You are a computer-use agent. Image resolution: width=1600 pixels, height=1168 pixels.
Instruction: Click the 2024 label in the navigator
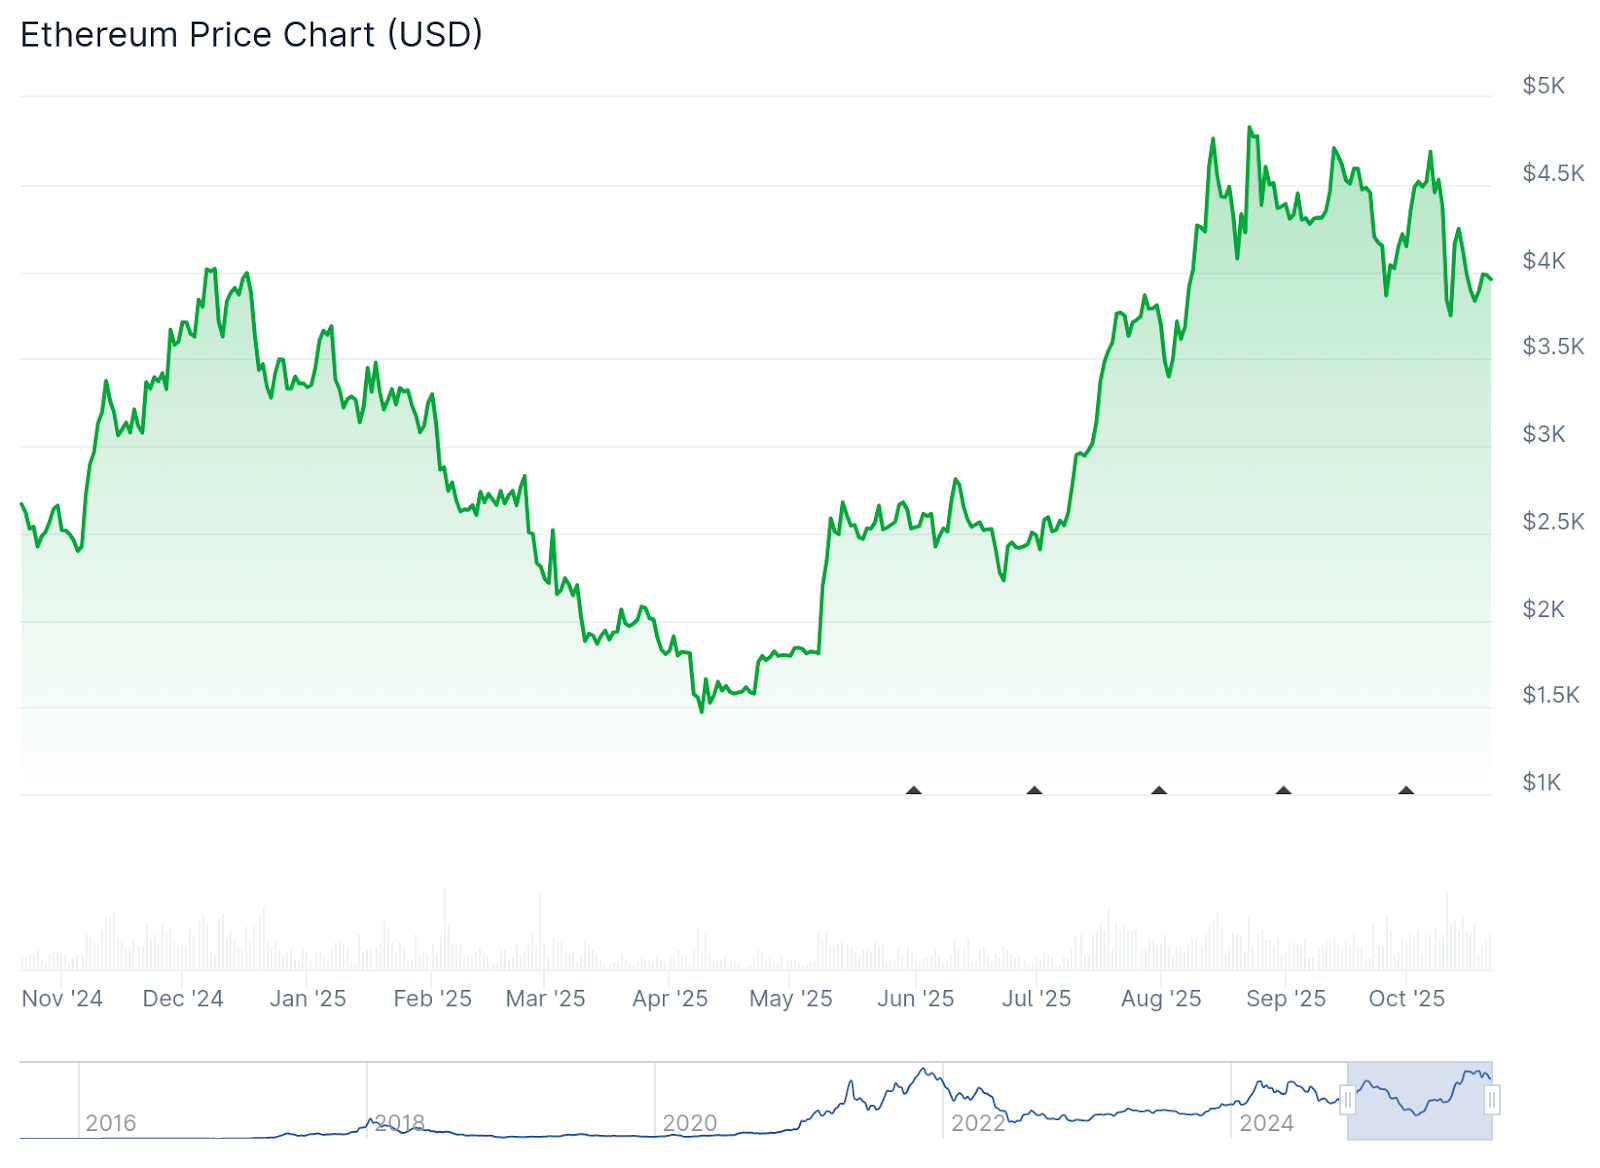(1267, 1123)
